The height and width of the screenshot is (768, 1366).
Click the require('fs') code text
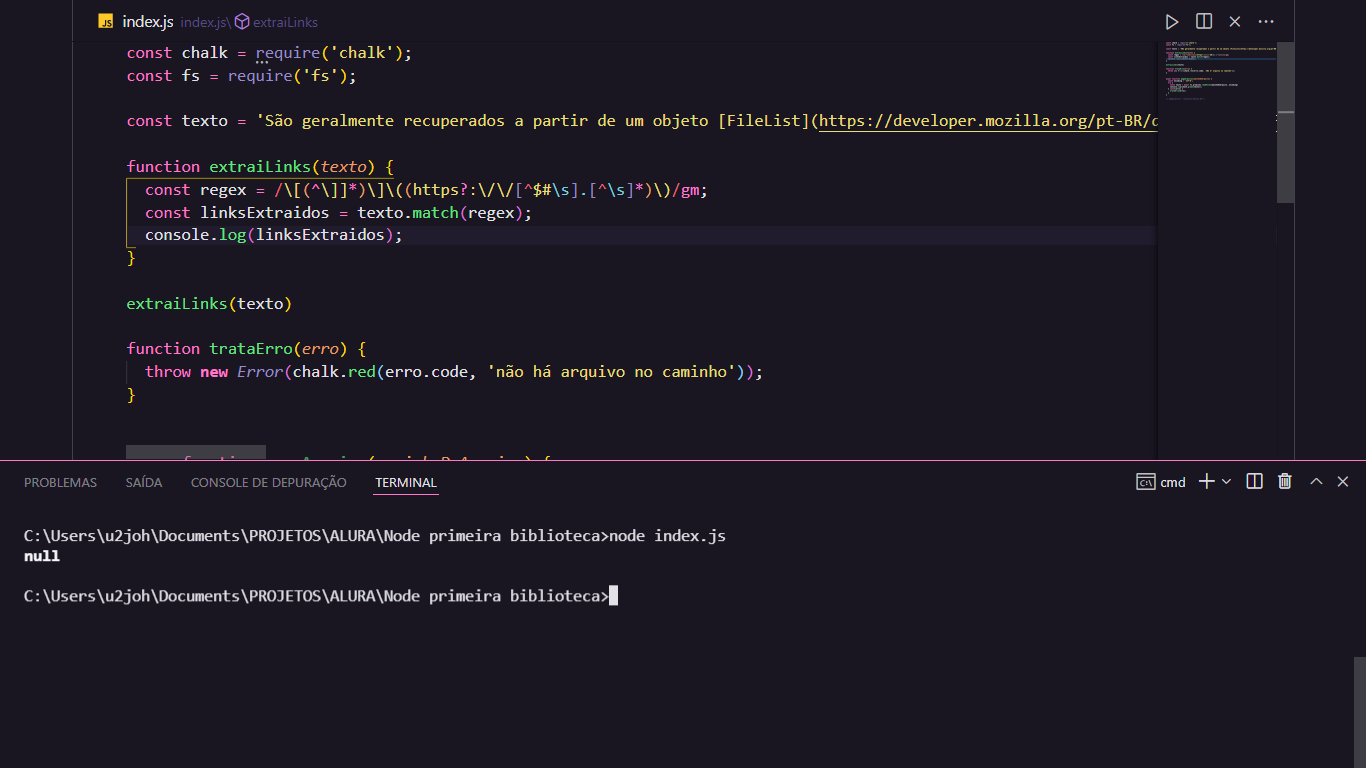(292, 76)
